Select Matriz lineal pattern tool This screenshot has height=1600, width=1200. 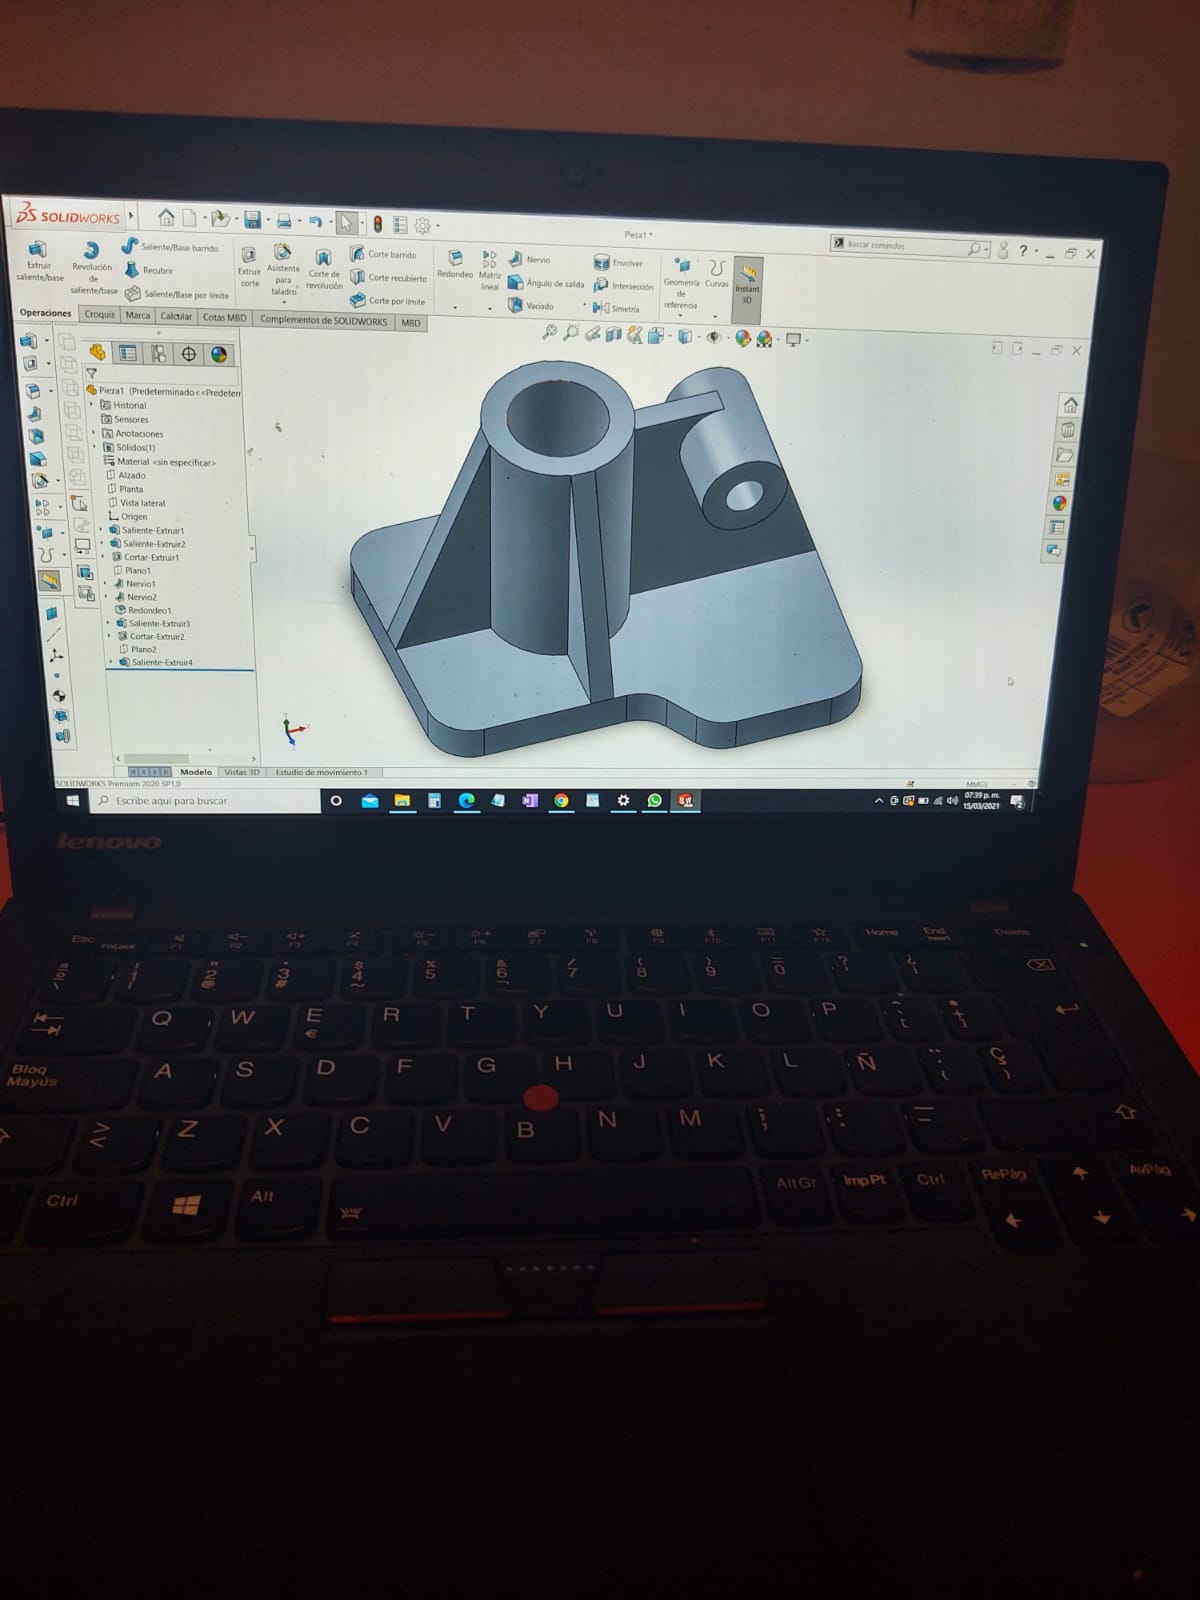click(489, 270)
